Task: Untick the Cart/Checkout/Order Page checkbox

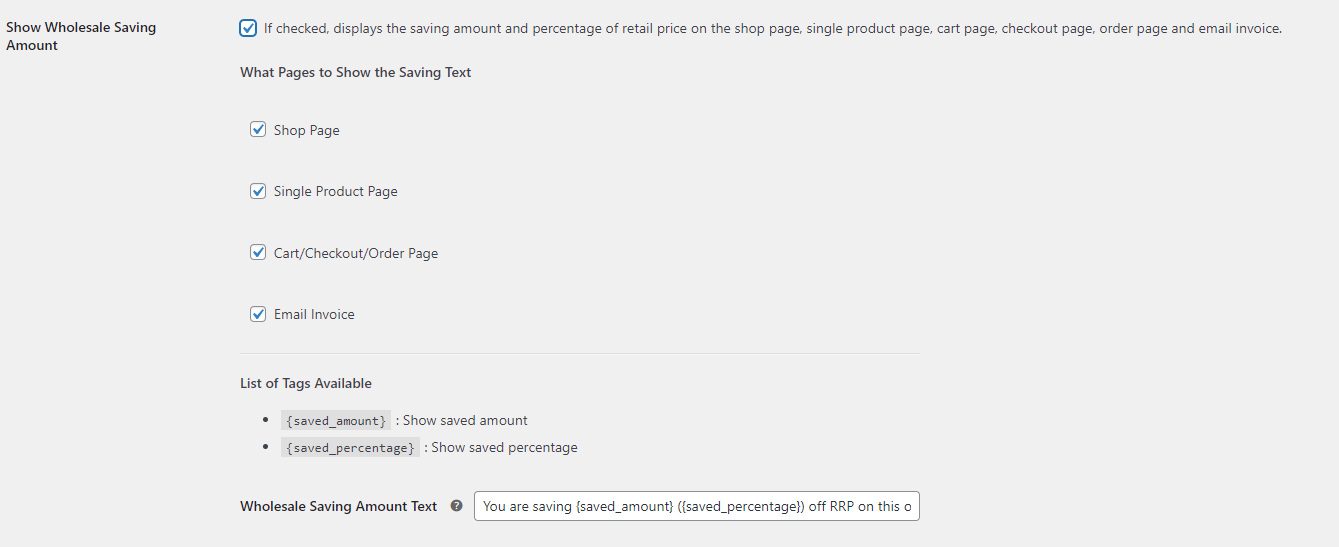Action: tap(258, 253)
